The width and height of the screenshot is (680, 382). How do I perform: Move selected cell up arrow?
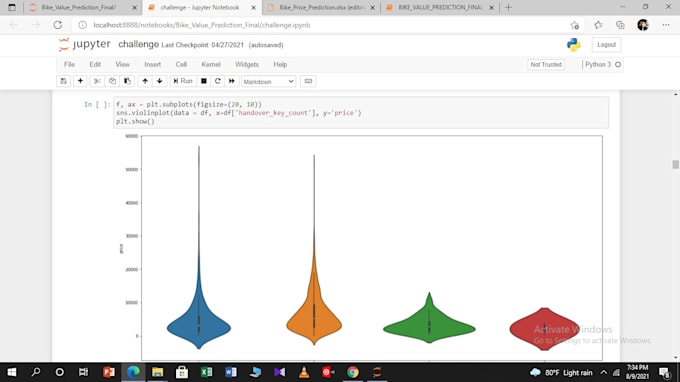click(145, 81)
